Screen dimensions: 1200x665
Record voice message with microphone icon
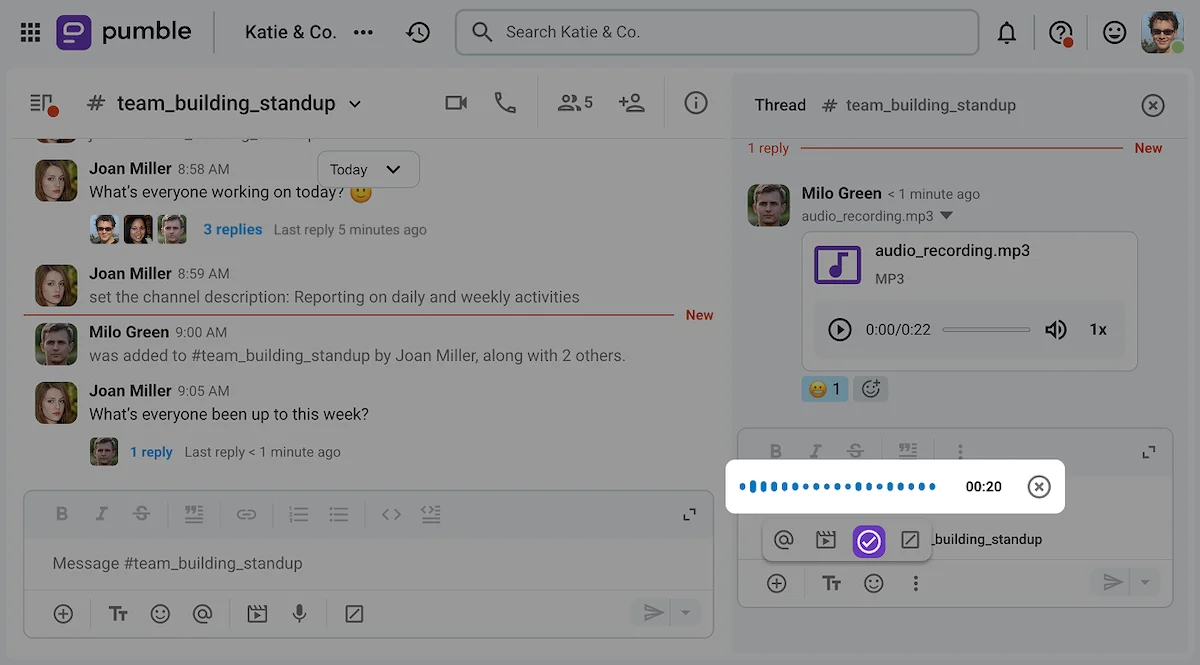click(299, 613)
